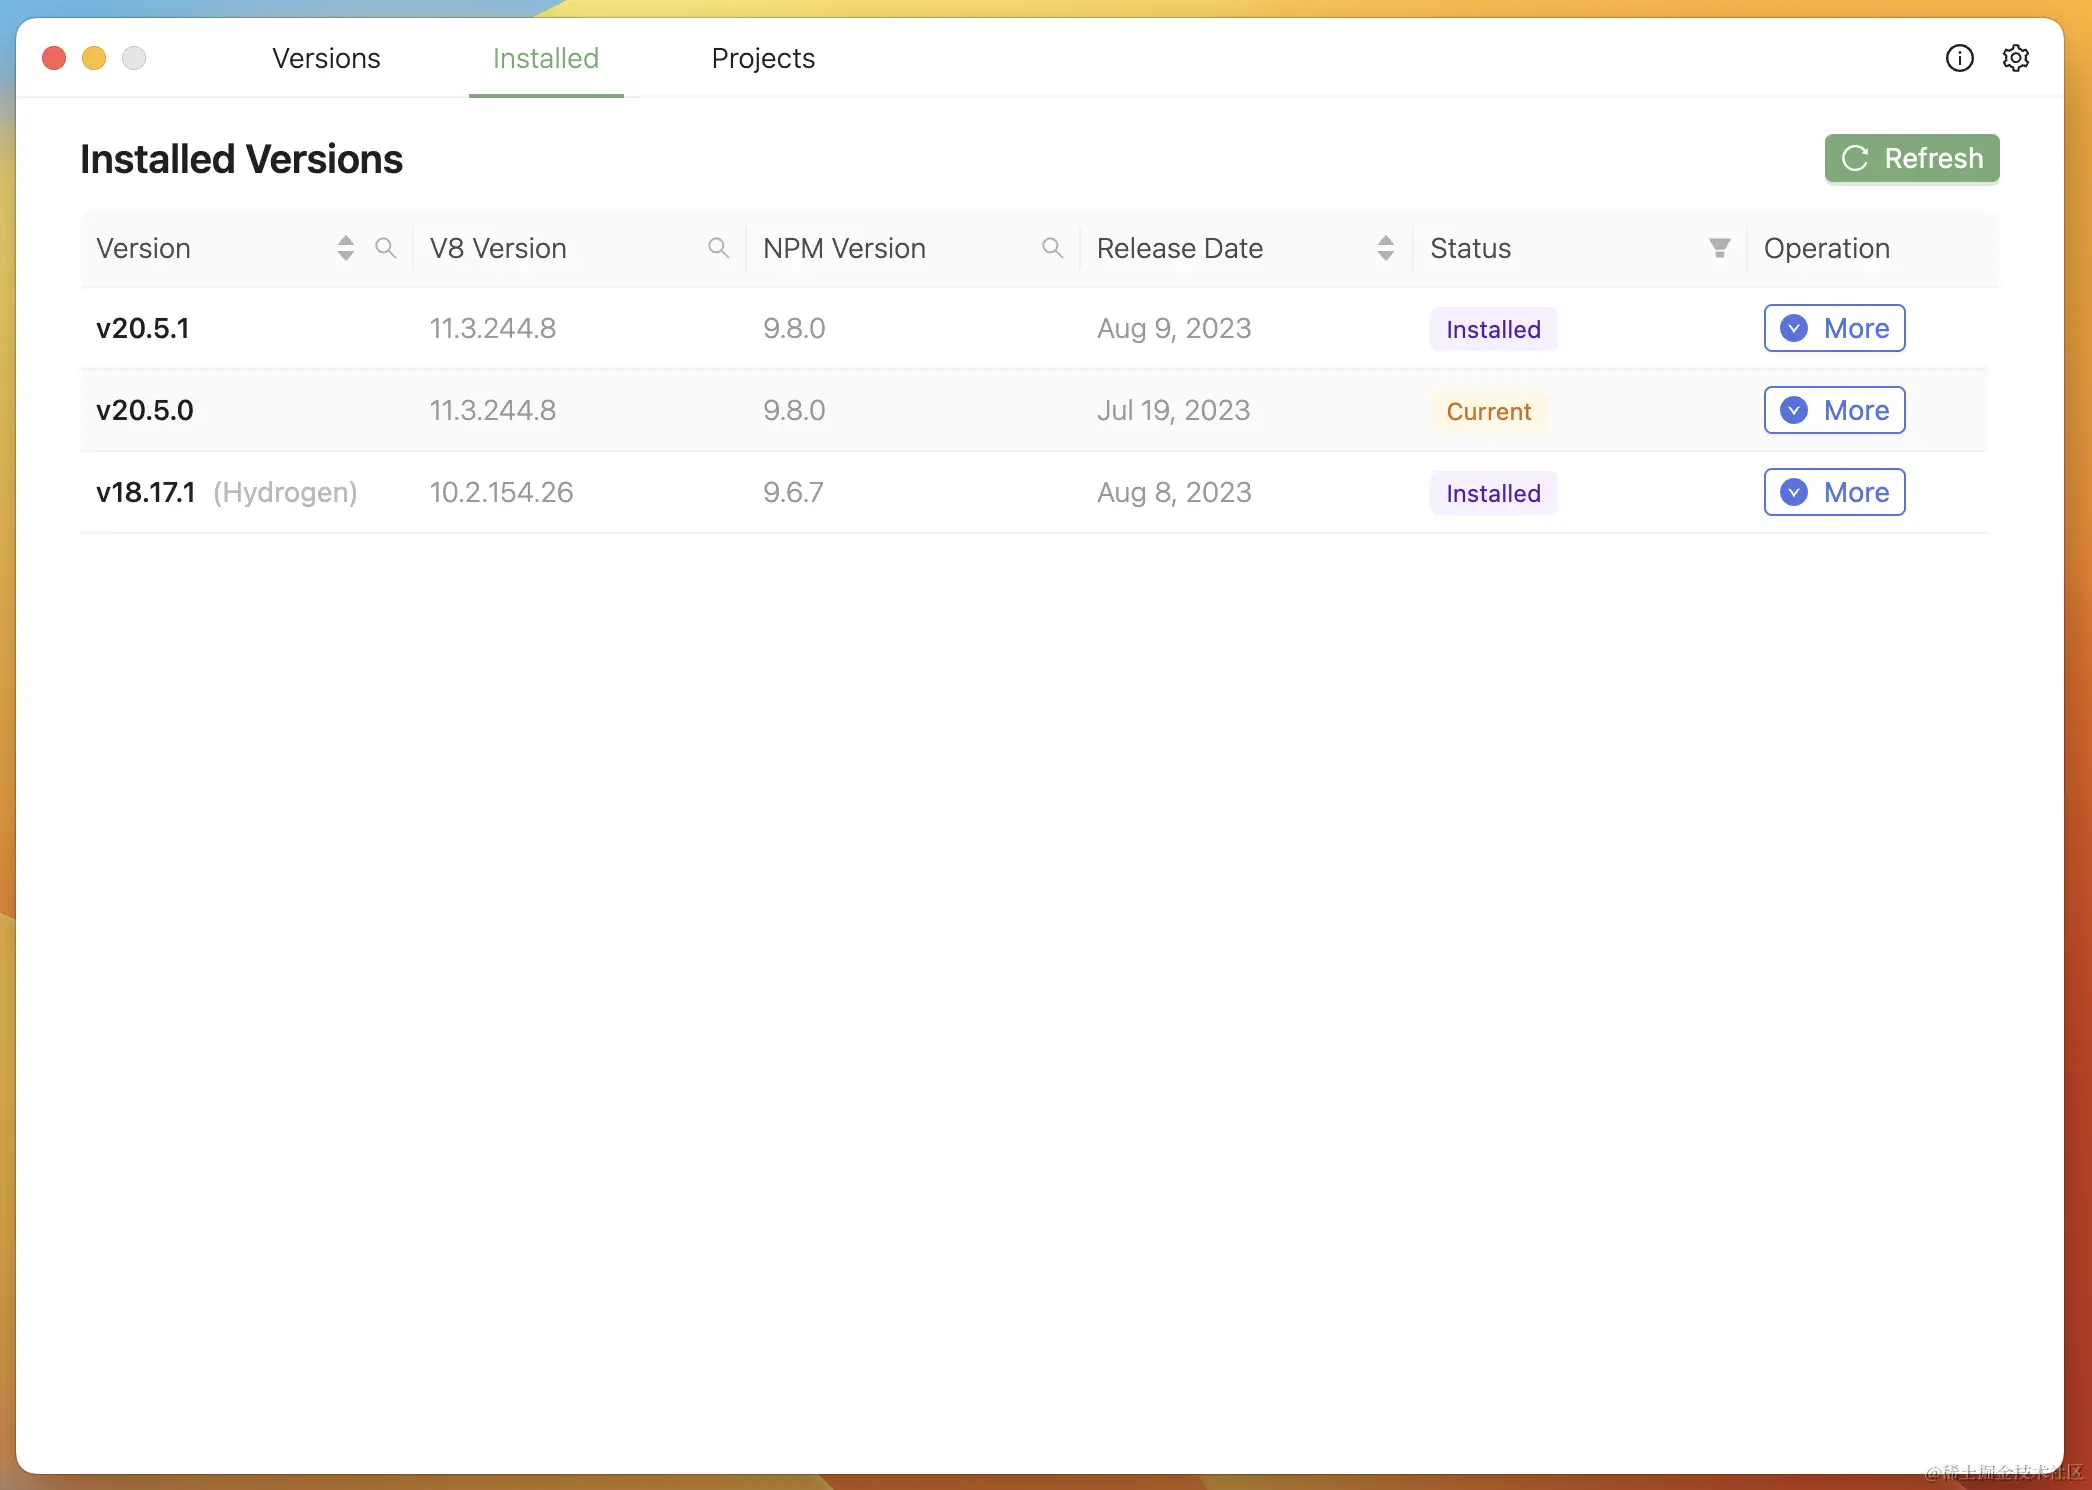Select the Installed tab
The height and width of the screenshot is (1490, 2092).
[546, 58]
